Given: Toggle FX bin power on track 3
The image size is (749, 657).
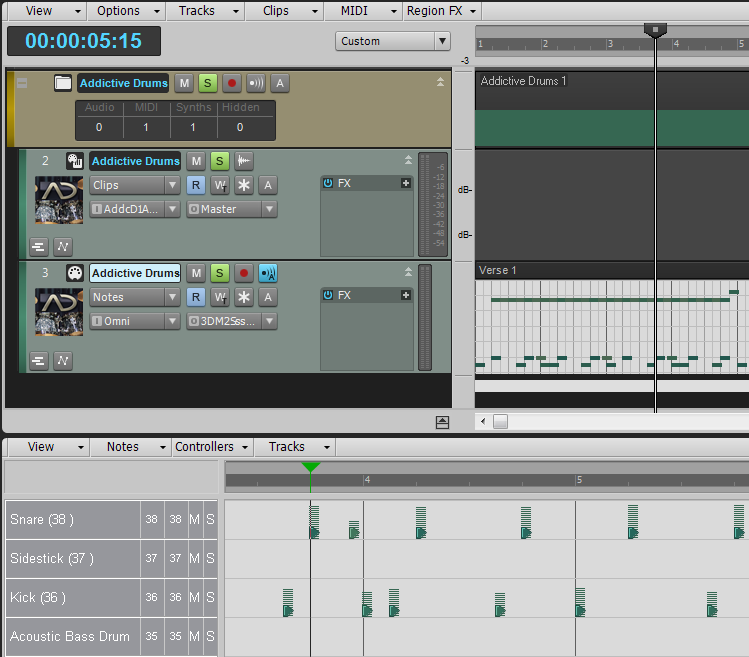Looking at the screenshot, I should (x=328, y=295).
